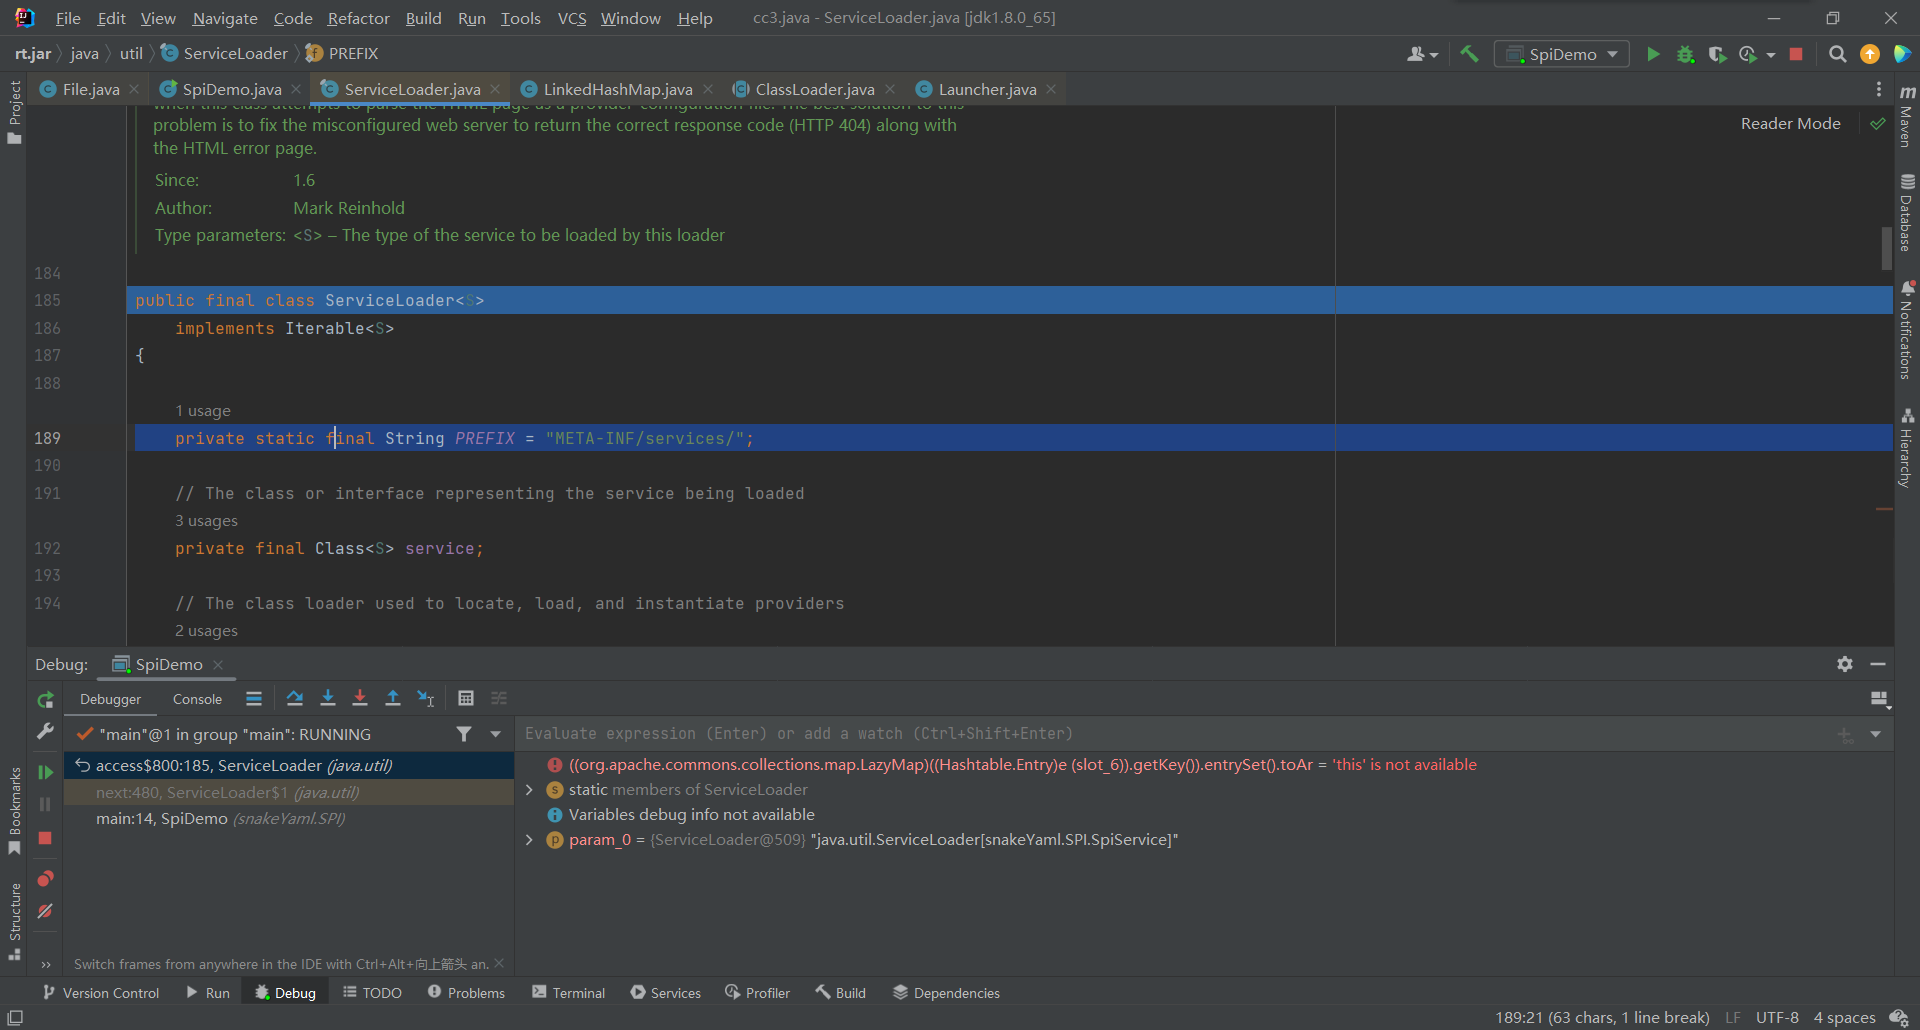Open the dropdown arrow right of the evaluate expression field

(1875, 734)
